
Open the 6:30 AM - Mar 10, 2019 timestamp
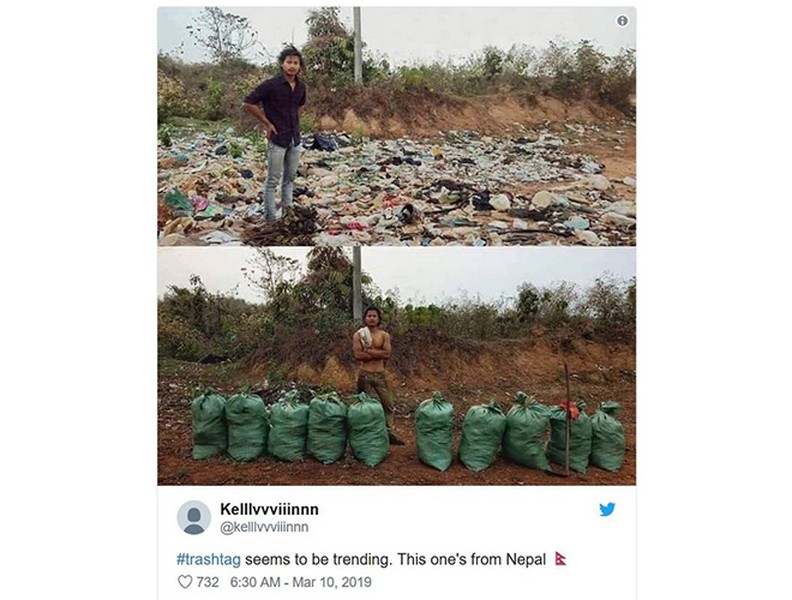pyautogui.click(x=299, y=581)
